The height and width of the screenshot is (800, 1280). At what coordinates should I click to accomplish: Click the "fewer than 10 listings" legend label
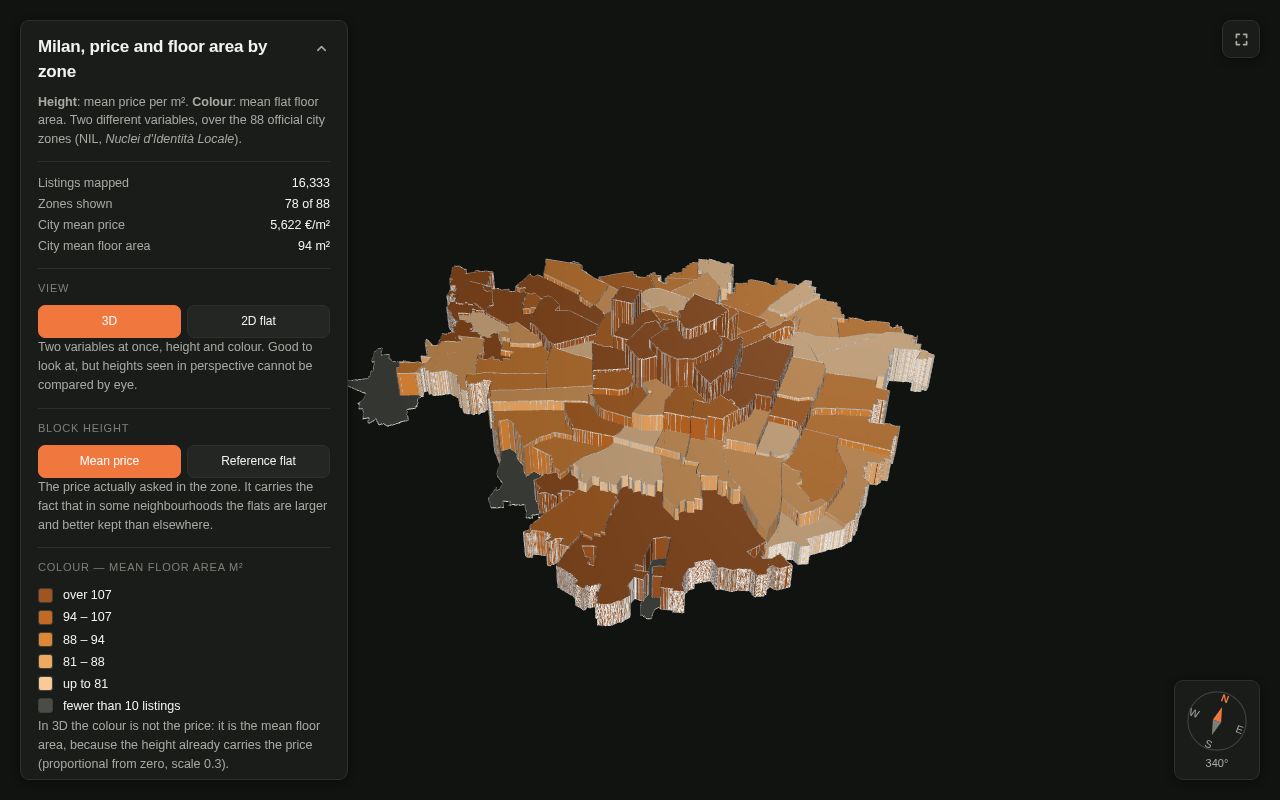(122, 706)
